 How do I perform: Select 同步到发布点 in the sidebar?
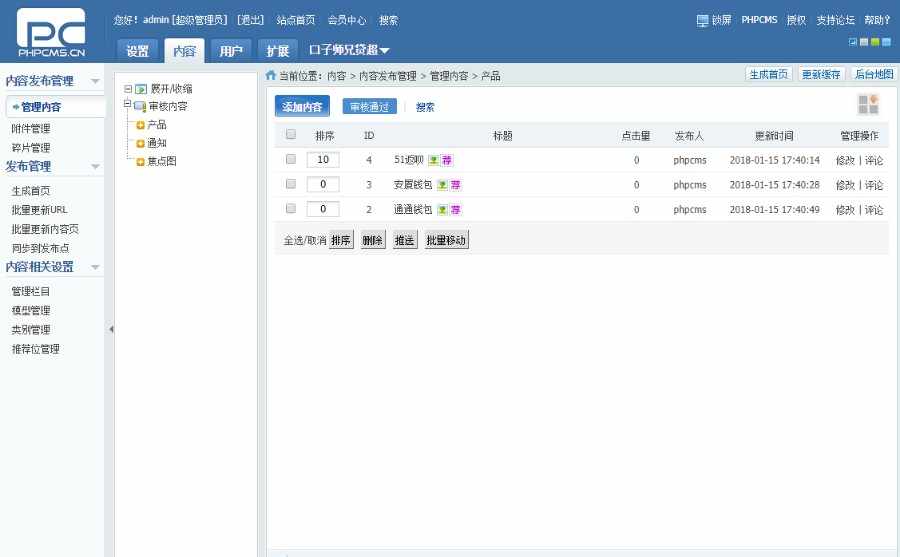click(x=40, y=248)
